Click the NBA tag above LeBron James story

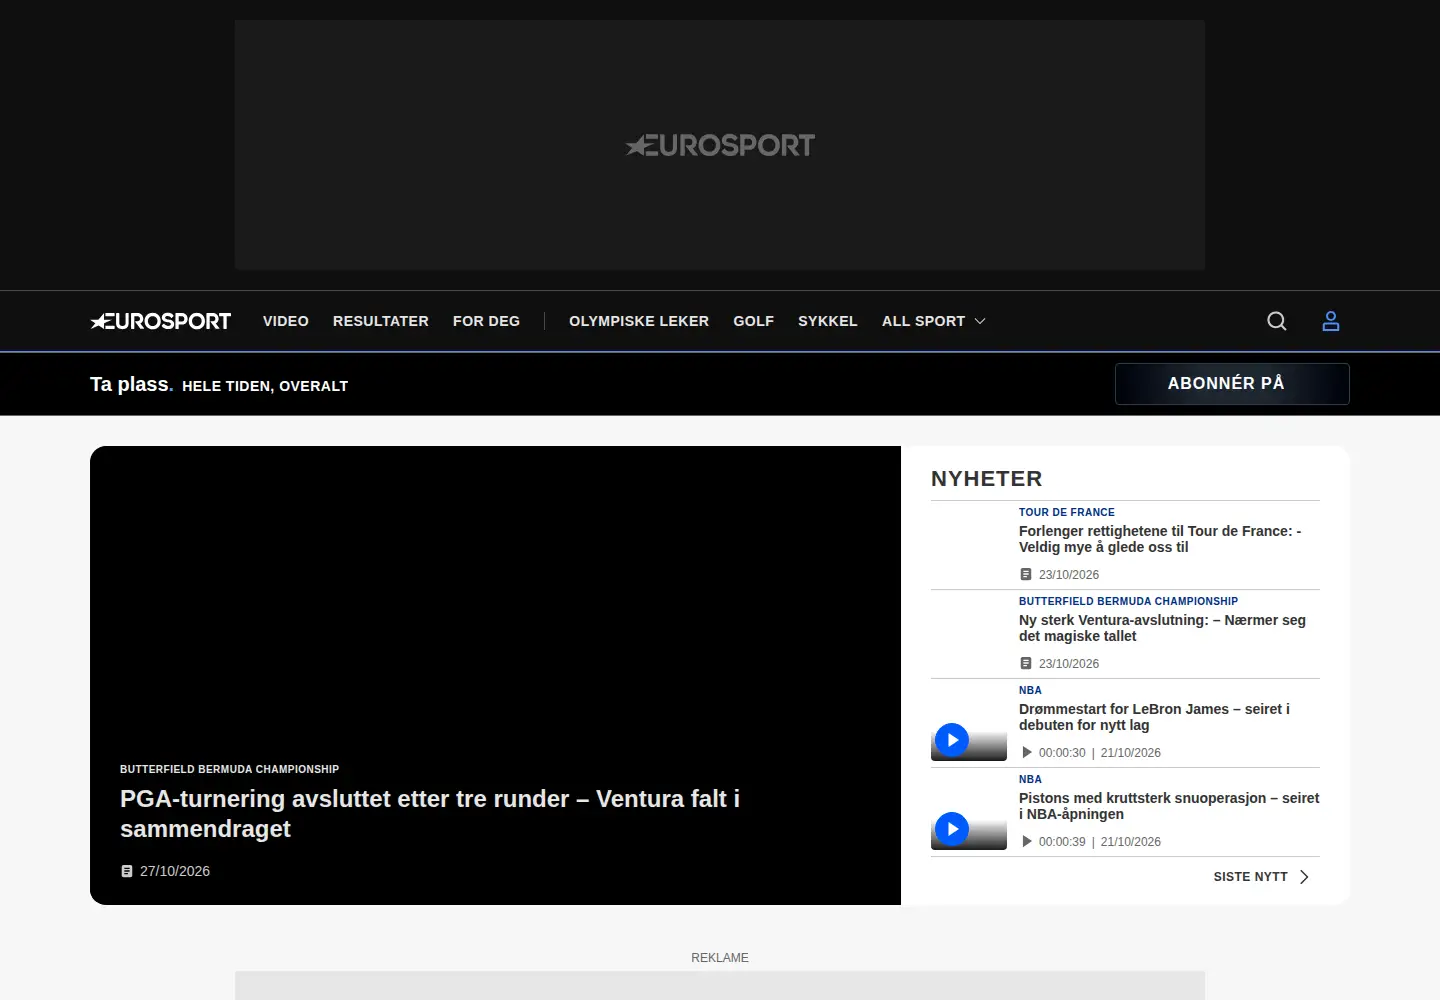[x=1030, y=690]
